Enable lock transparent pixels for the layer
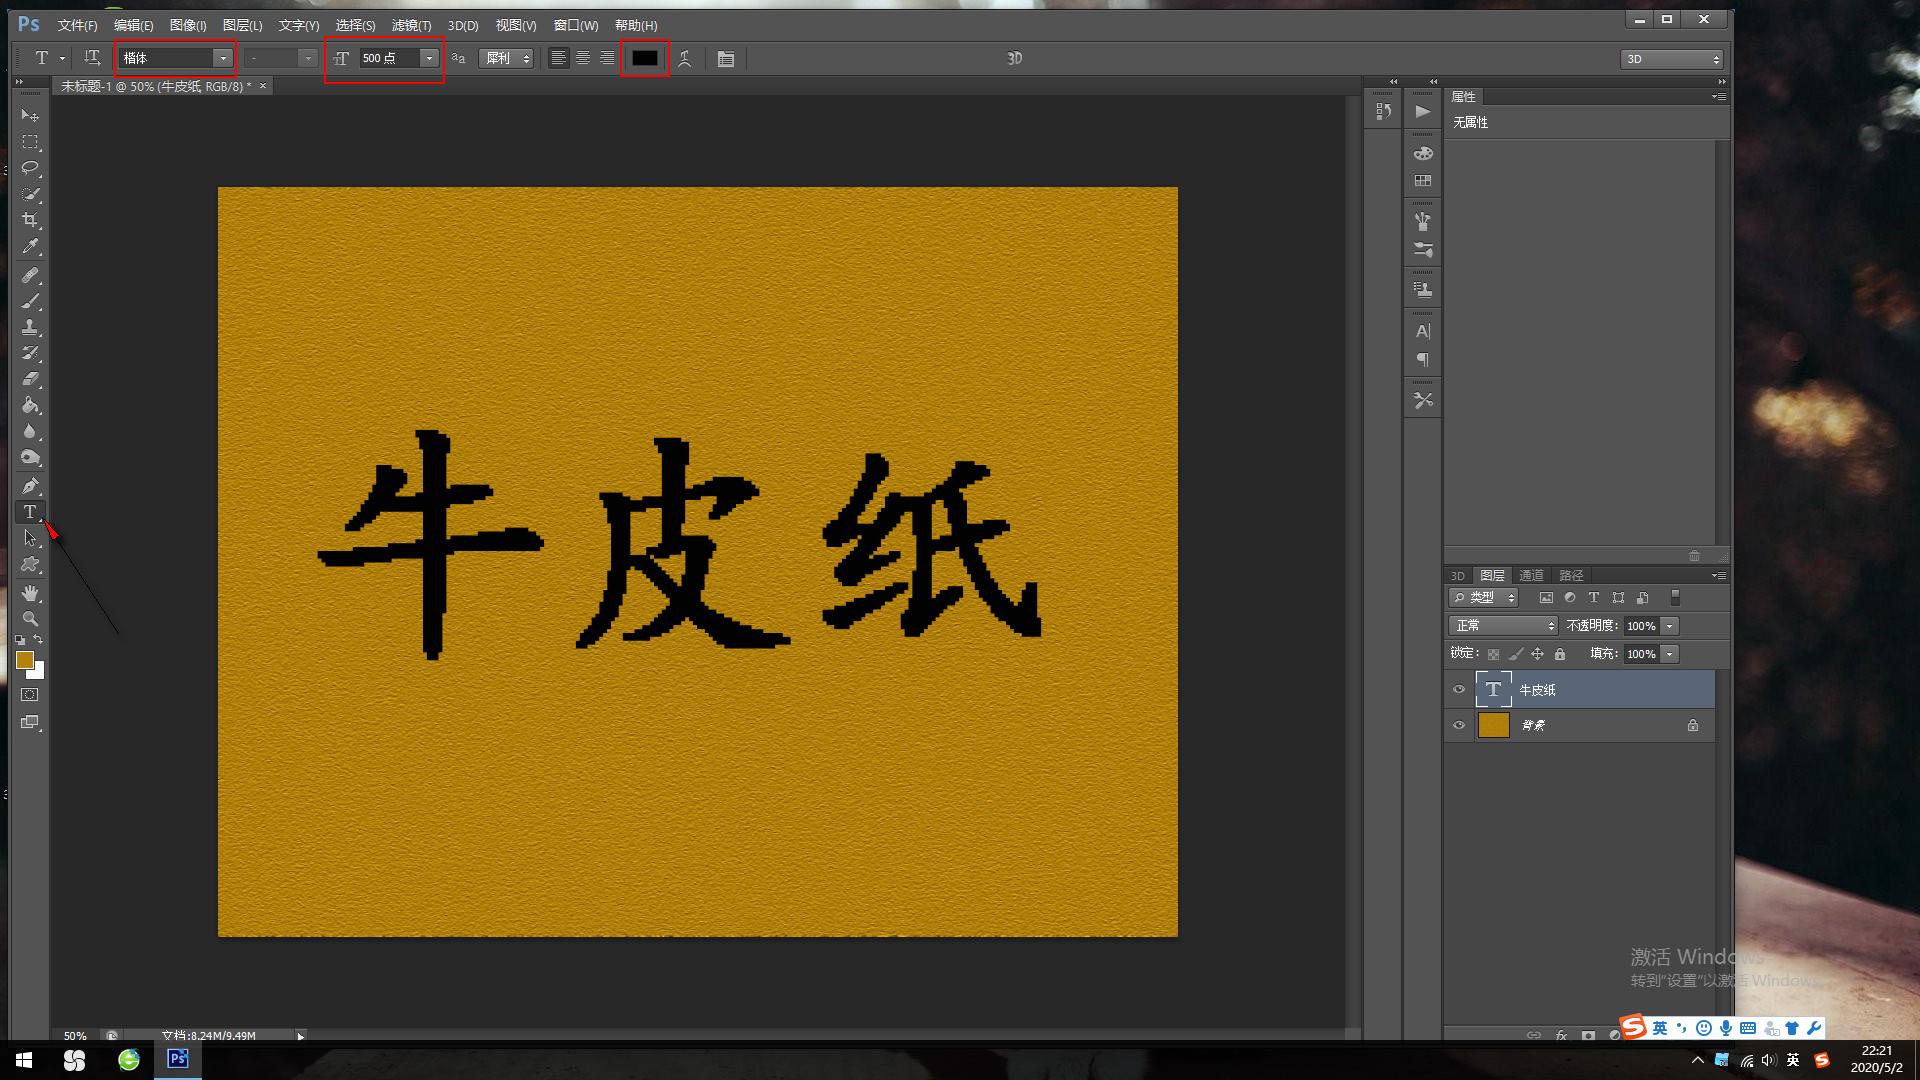The image size is (1920, 1080). (x=1491, y=653)
